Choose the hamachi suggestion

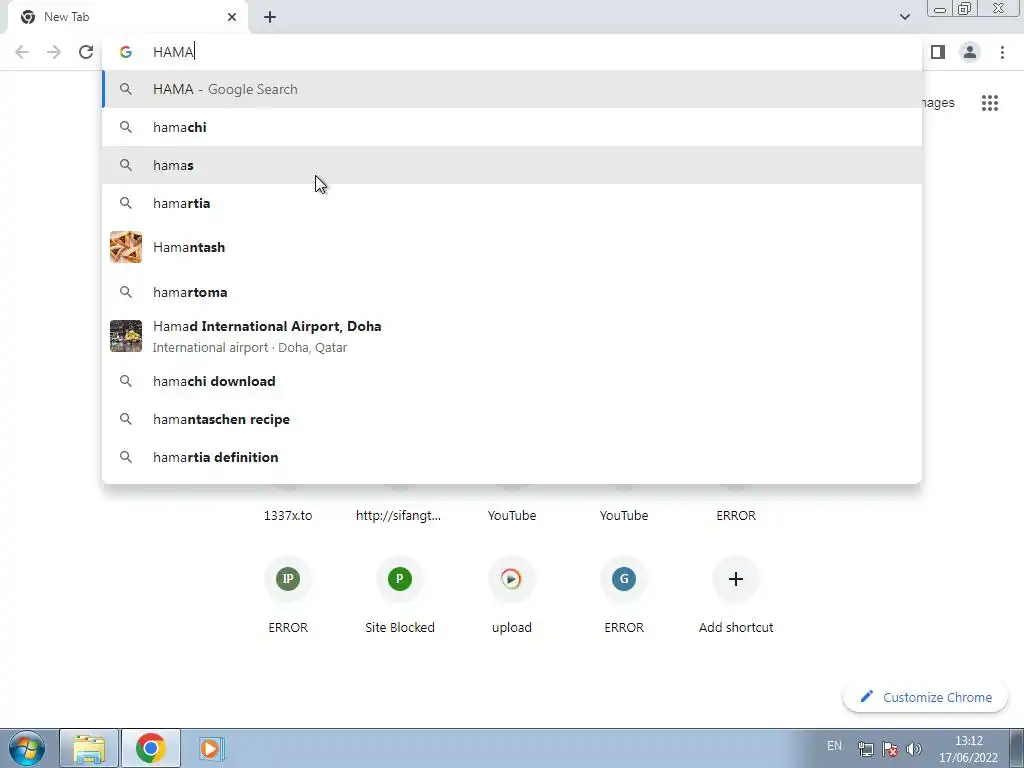(x=512, y=127)
